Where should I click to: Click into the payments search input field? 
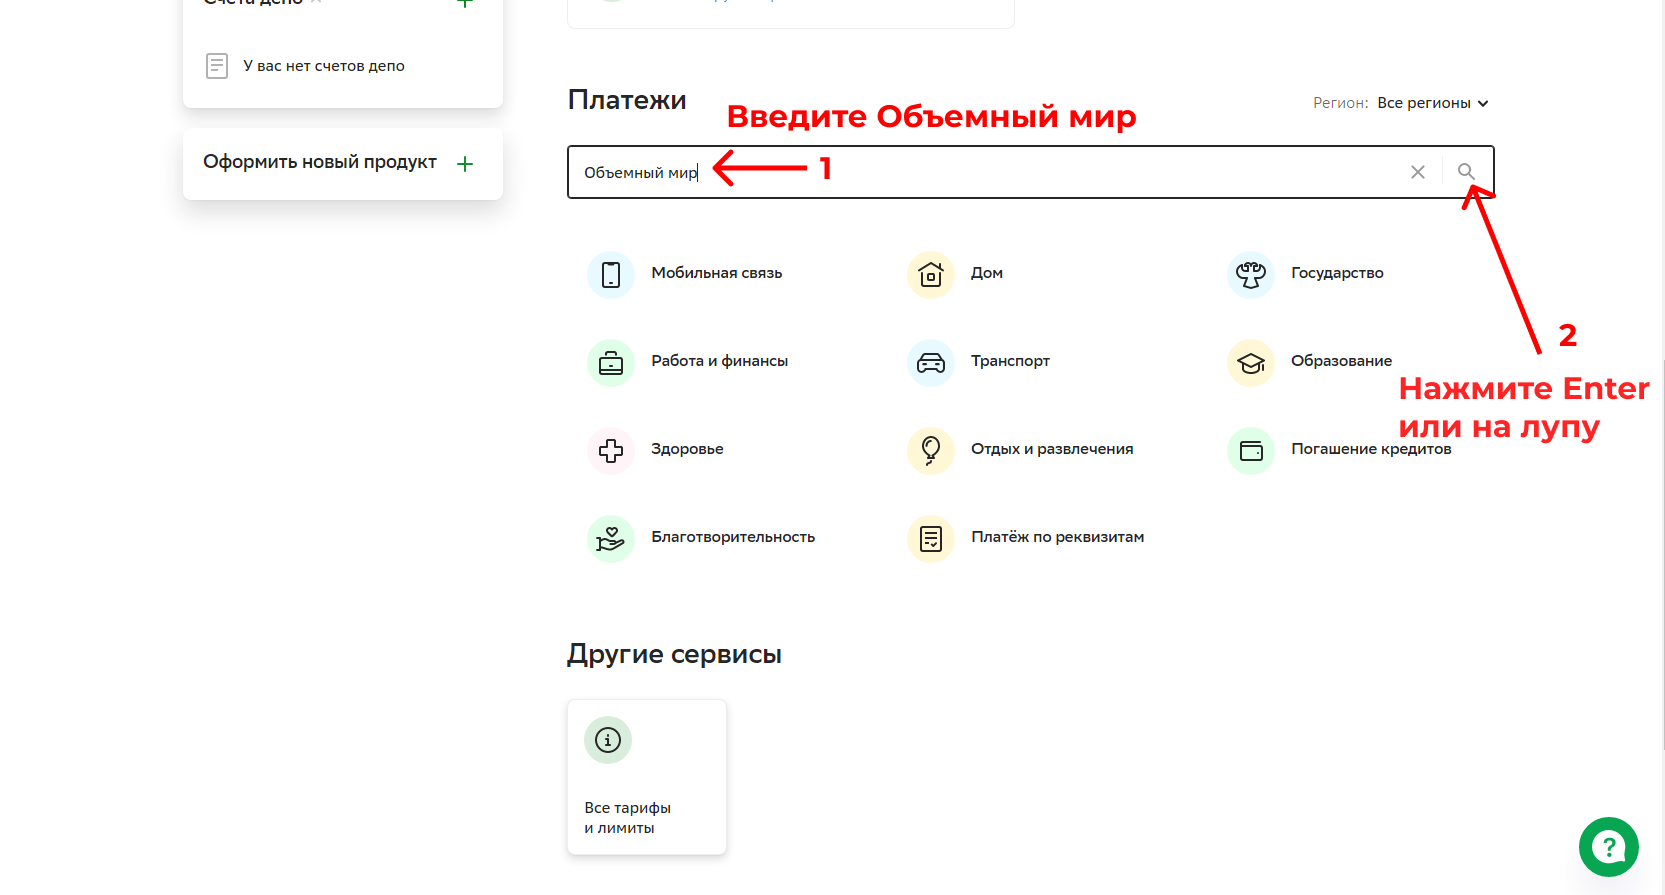(x=1030, y=172)
